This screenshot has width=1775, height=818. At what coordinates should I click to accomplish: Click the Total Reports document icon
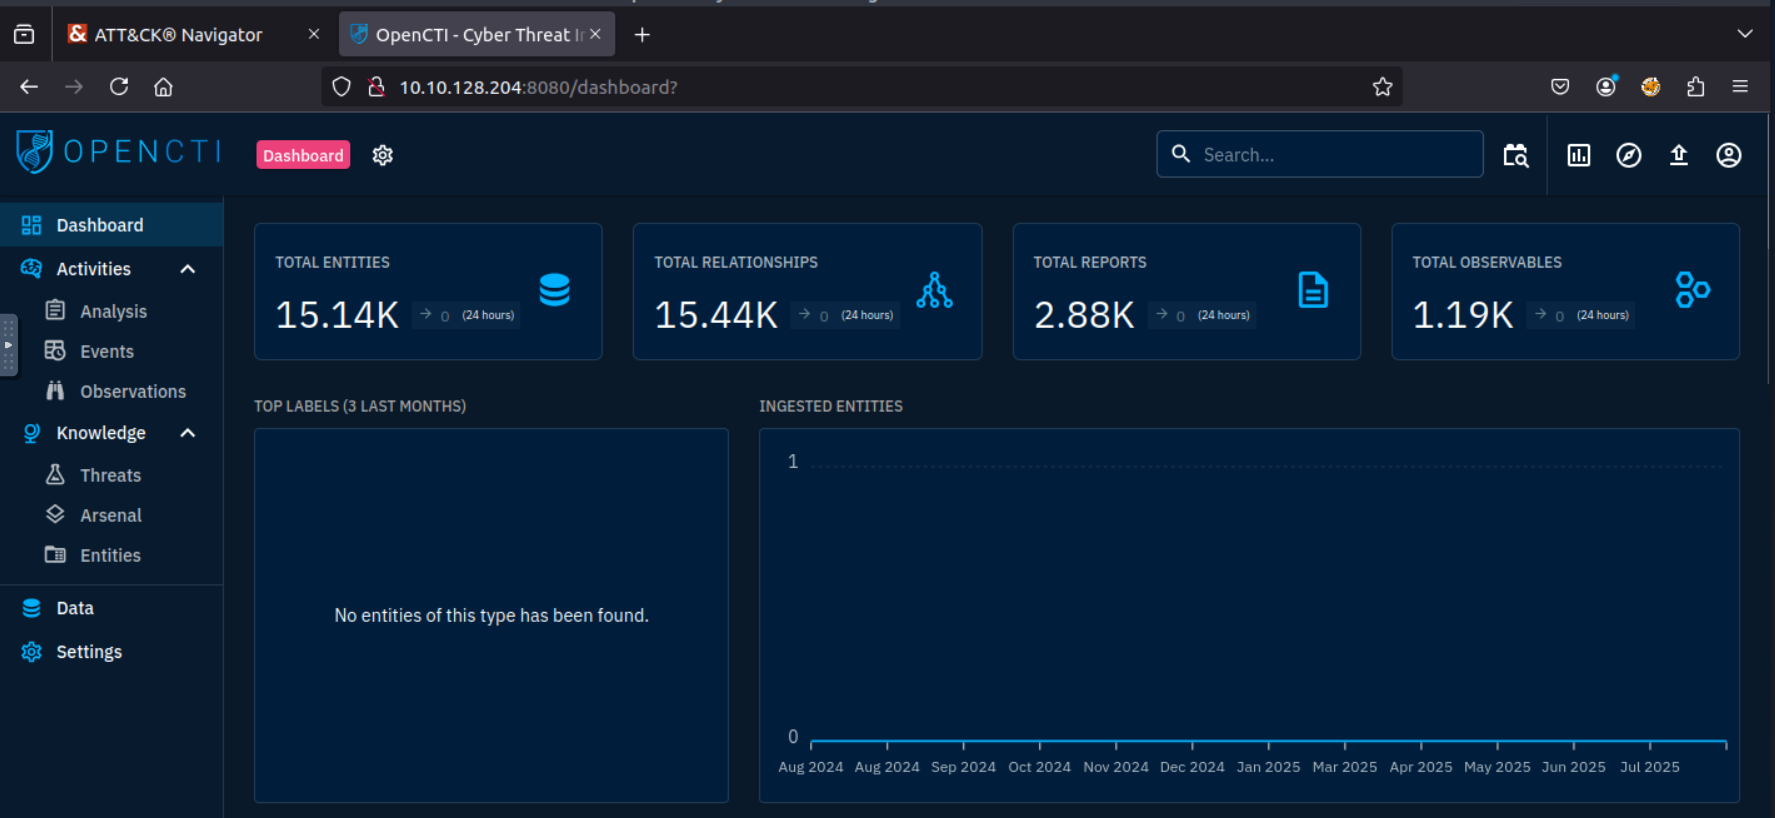pos(1313,290)
